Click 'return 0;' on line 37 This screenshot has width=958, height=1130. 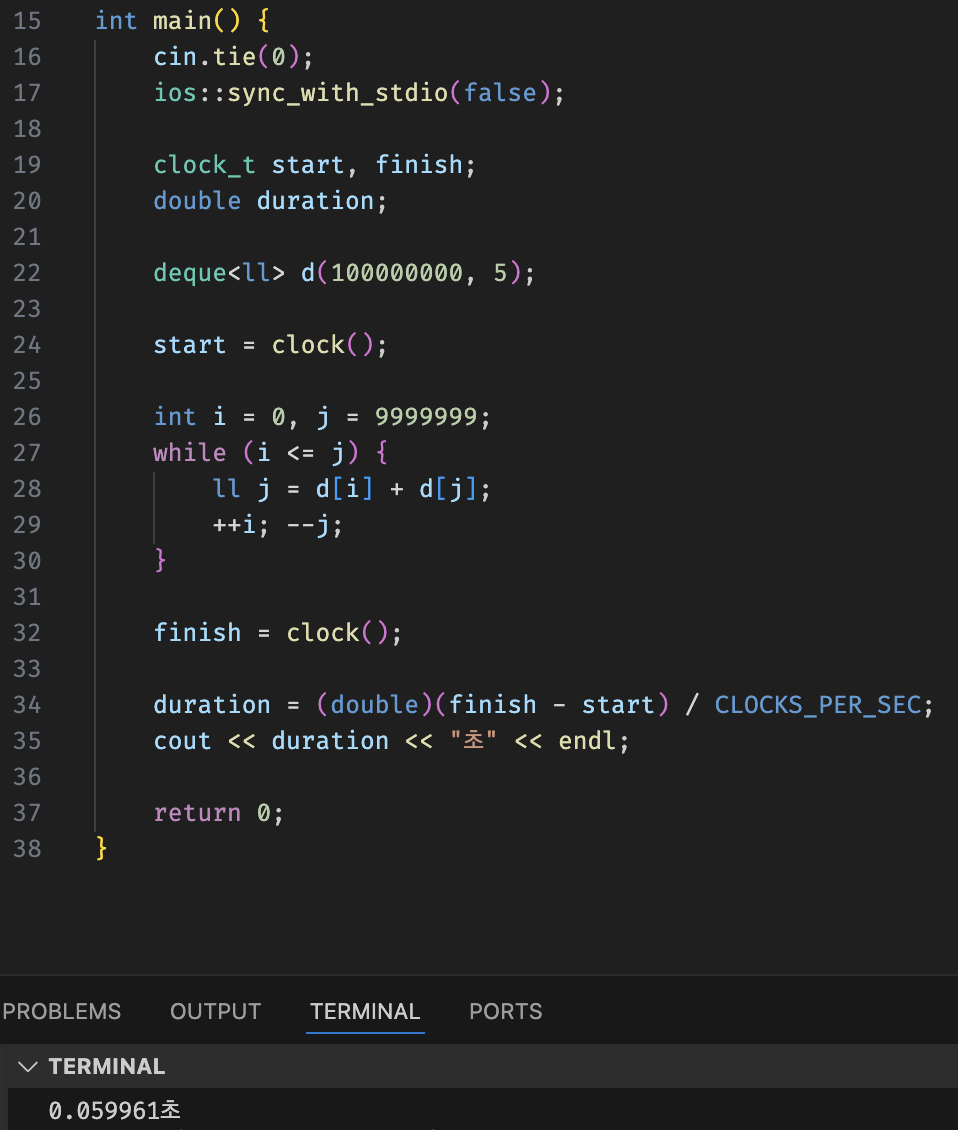tap(219, 813)
